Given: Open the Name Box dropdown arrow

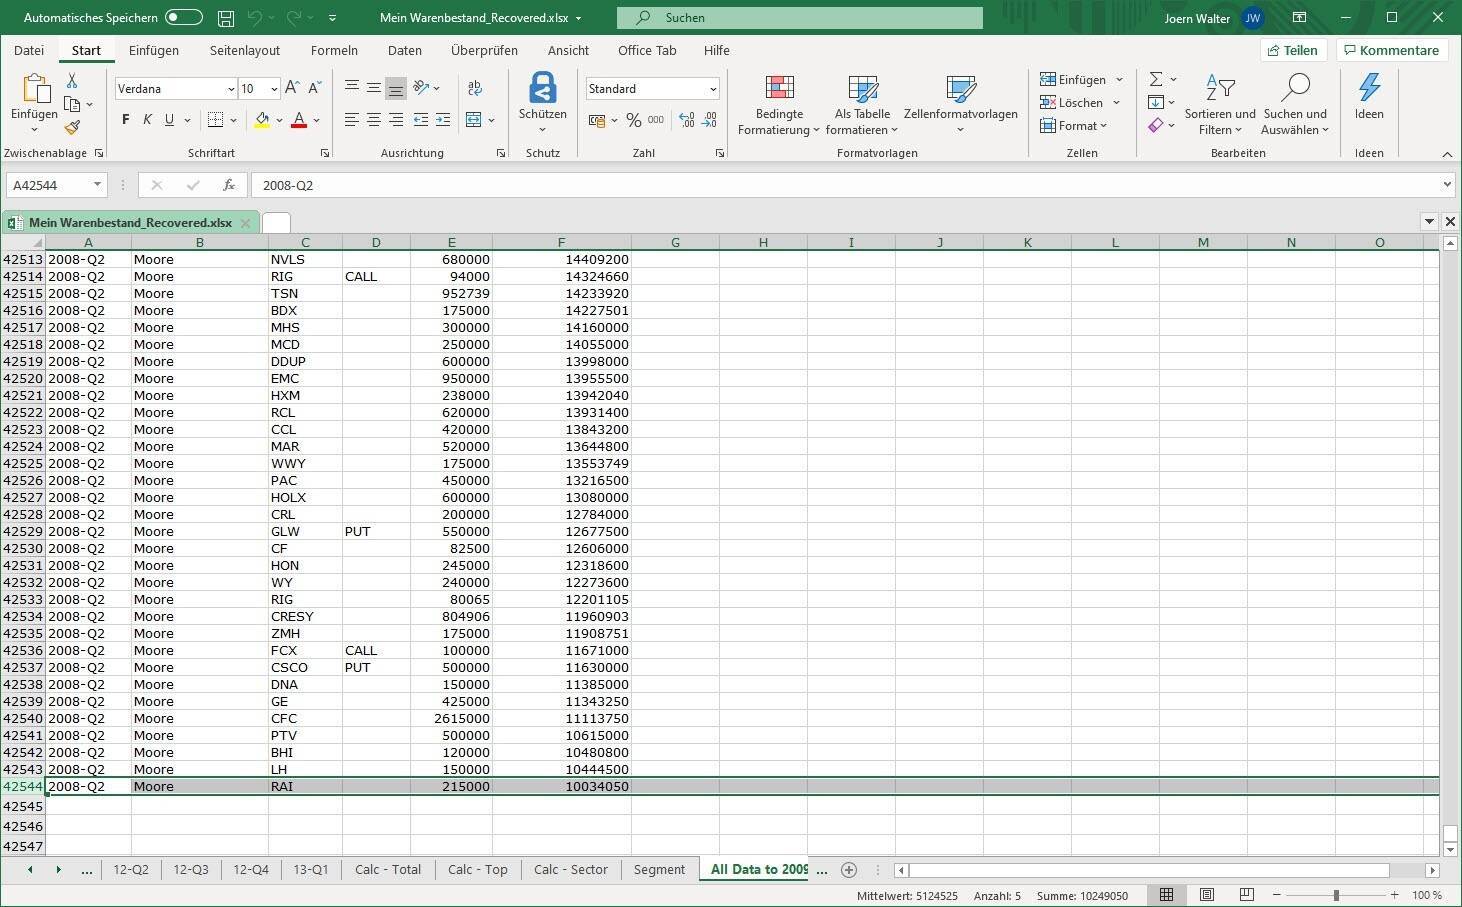Looking at the screenshot, I should pyautogui.click(x=97, y=185).
